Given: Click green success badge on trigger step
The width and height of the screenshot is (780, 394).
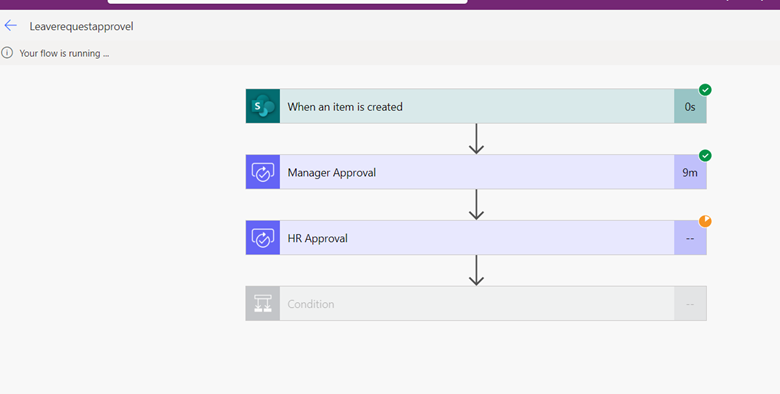Looking at the screenshot, I should [705, 90].
